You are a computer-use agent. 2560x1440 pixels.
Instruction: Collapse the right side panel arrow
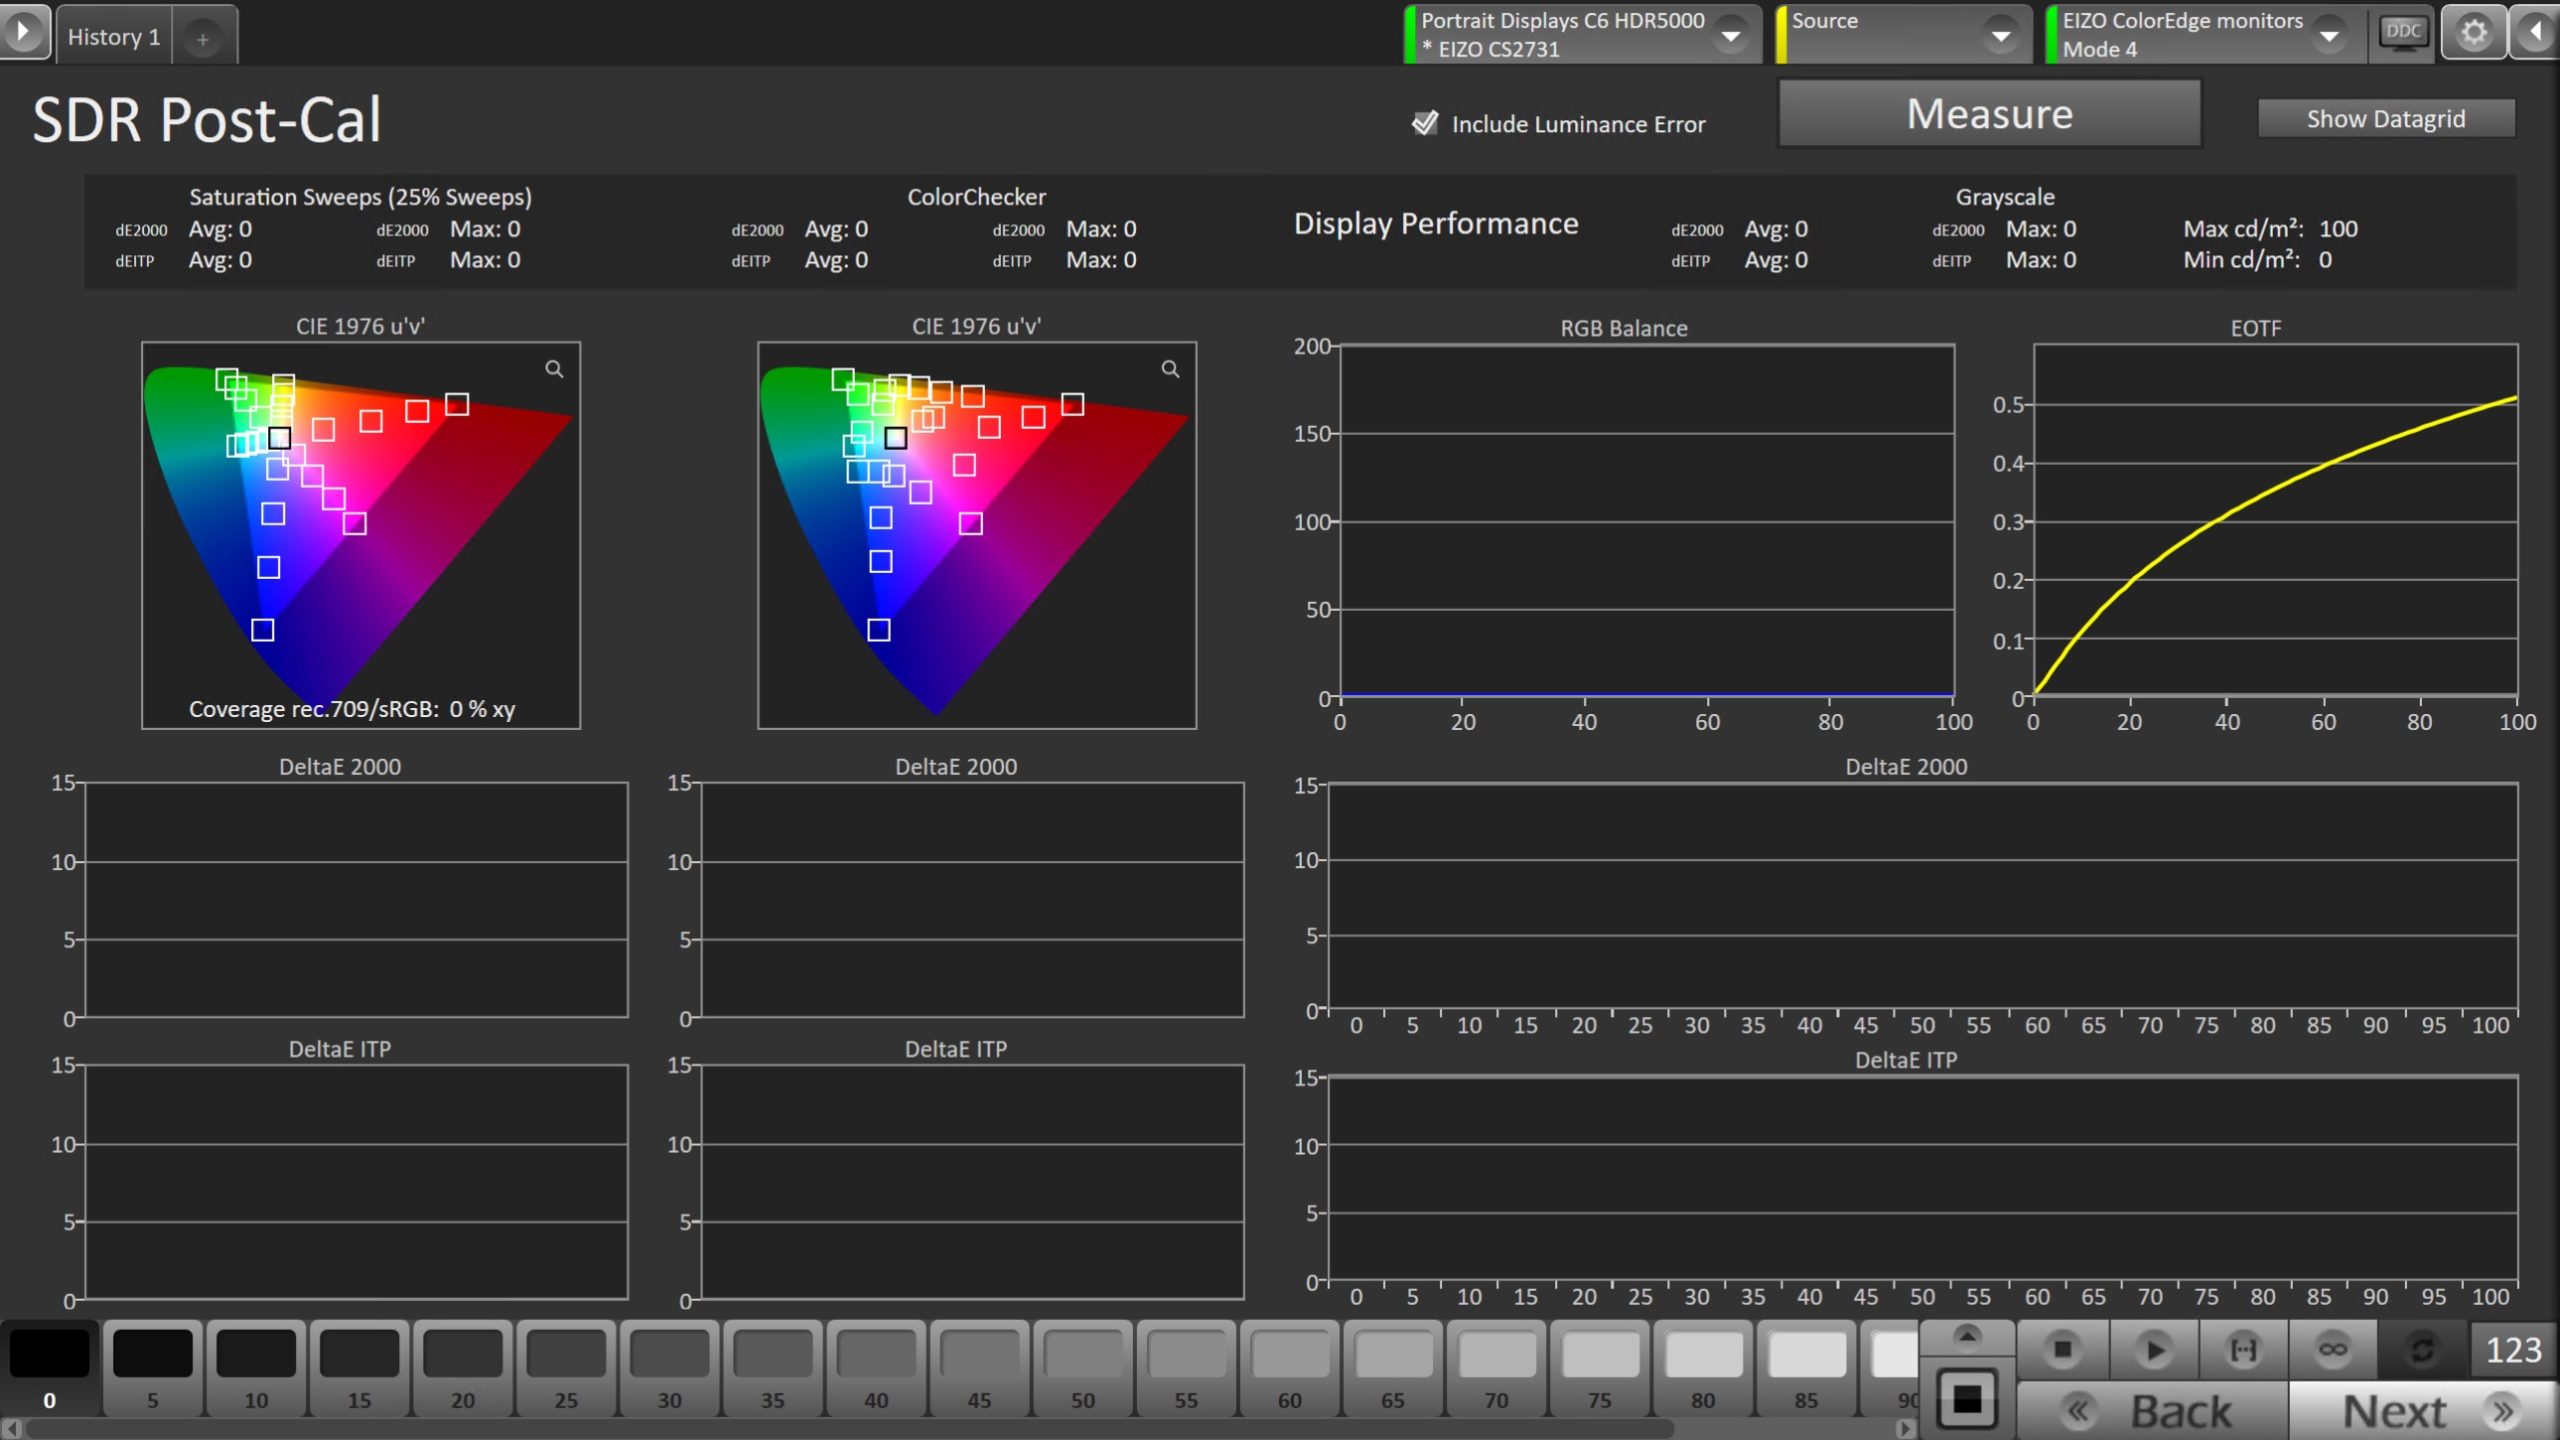(2536, 33)
